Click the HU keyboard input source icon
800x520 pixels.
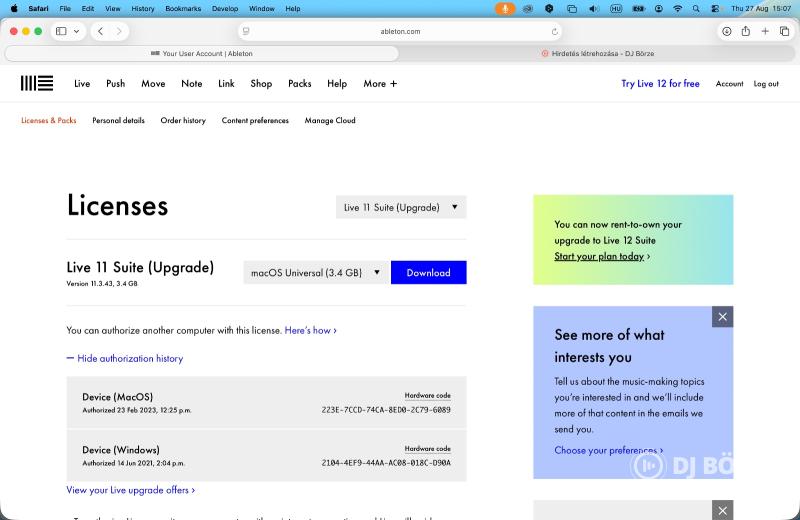(x=616, y=9)
